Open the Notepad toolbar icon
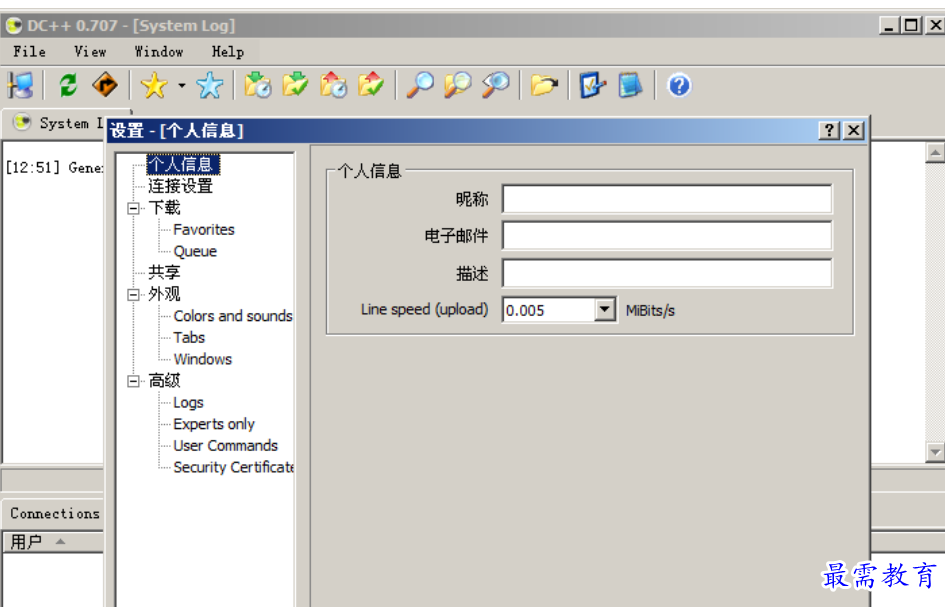 (628, 85)
